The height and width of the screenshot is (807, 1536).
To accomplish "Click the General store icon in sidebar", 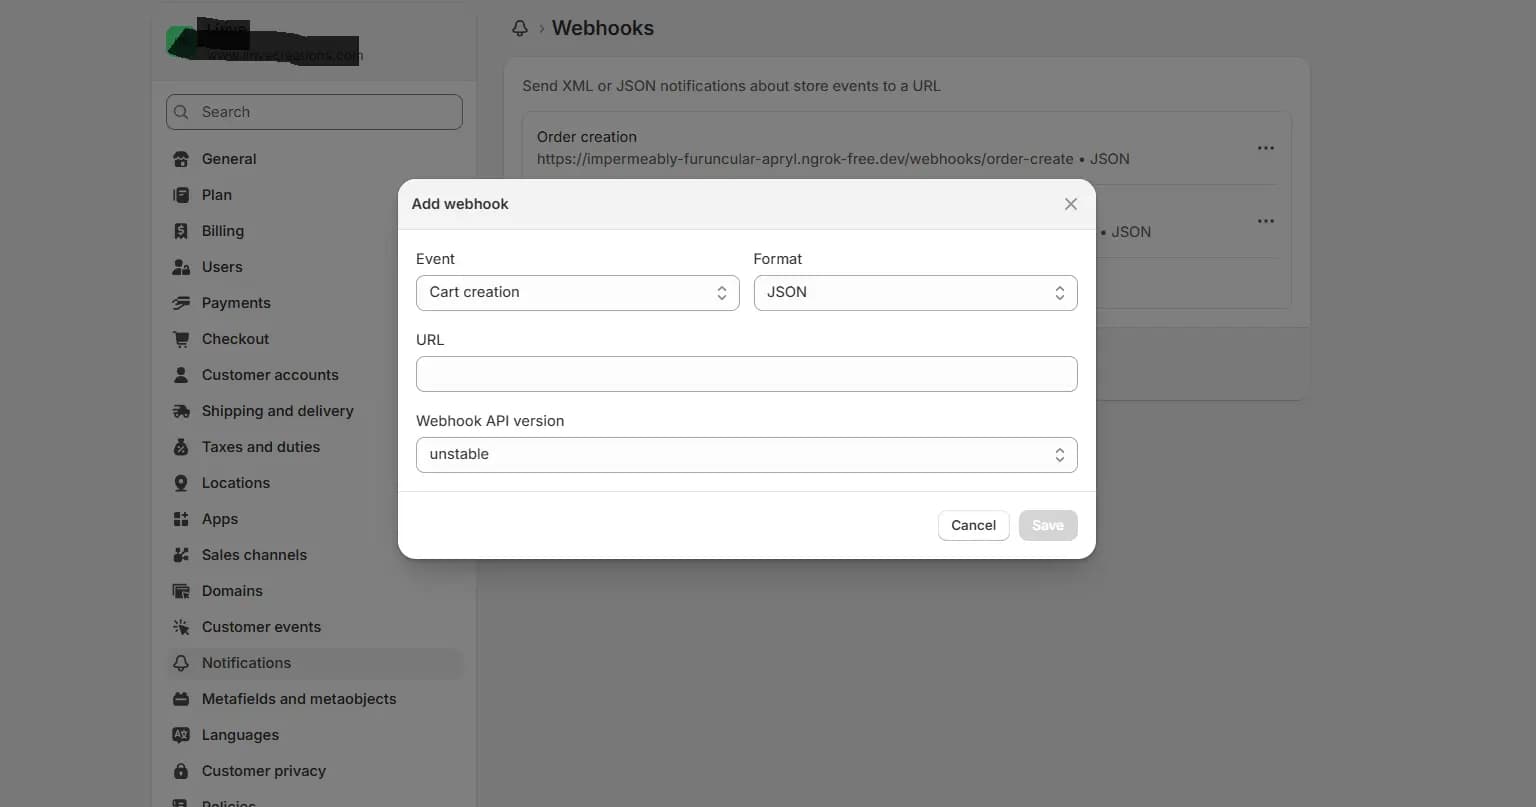I will tap(181, 159).
